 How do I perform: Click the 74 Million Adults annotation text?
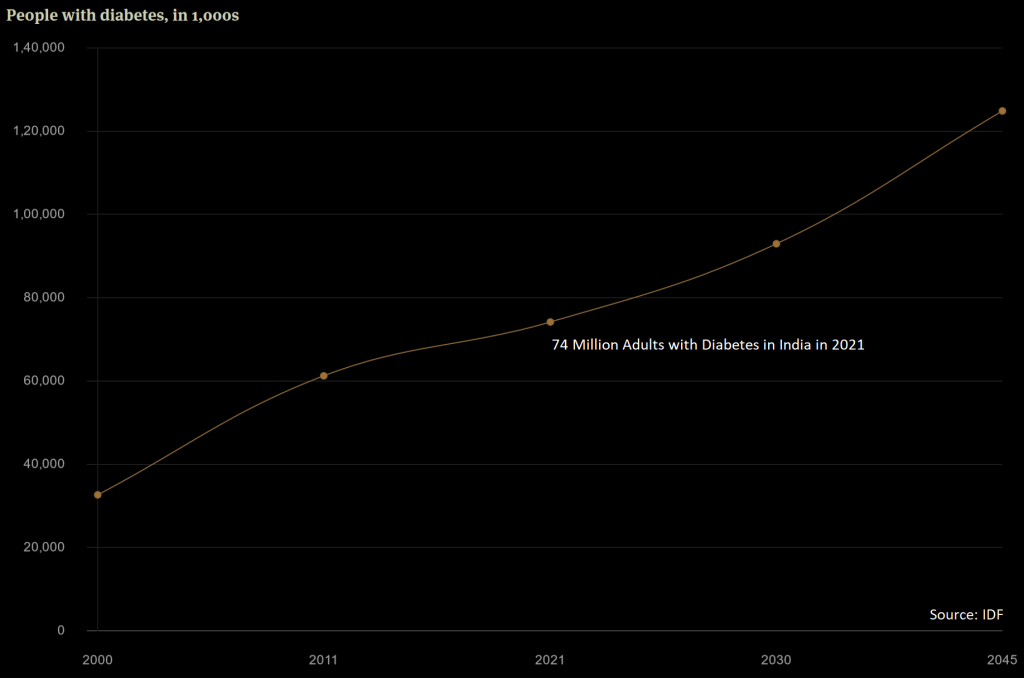pyautogui.click(x=708, y=344)
